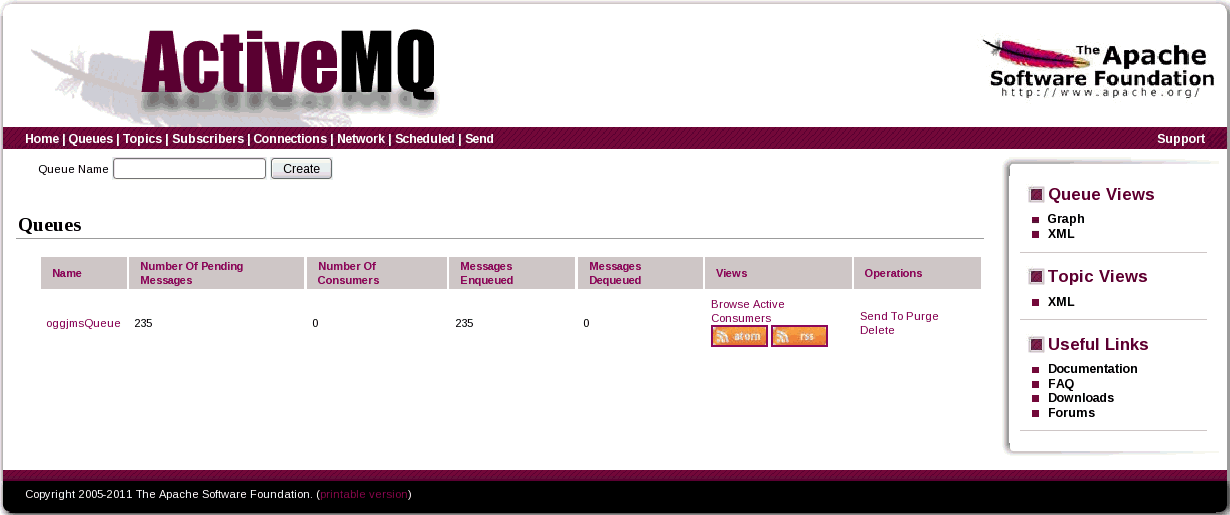Open the Subscribers menu item
Image resolution: width=1230 pixels, height=515 pixels.
click(x=208, y=139)
